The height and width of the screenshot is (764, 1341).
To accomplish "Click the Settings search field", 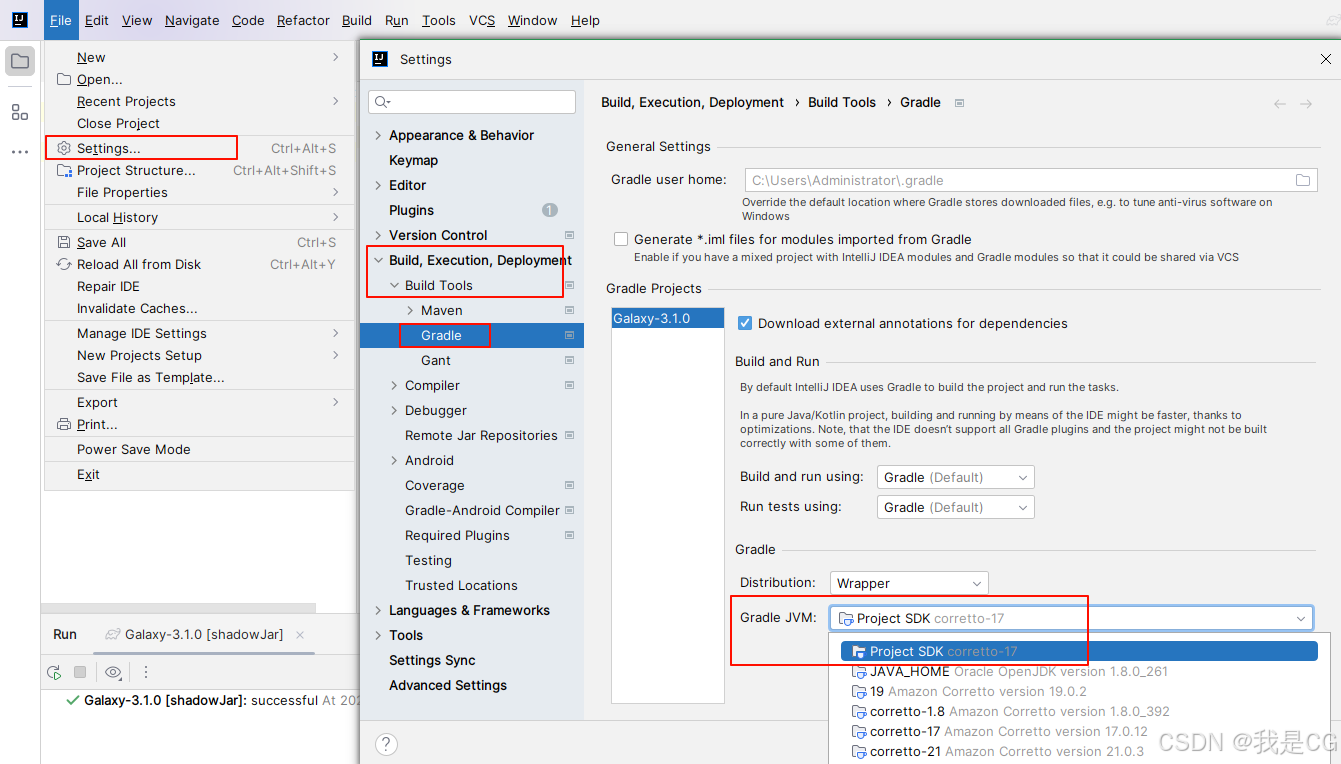I will click(x=472, y=102).
